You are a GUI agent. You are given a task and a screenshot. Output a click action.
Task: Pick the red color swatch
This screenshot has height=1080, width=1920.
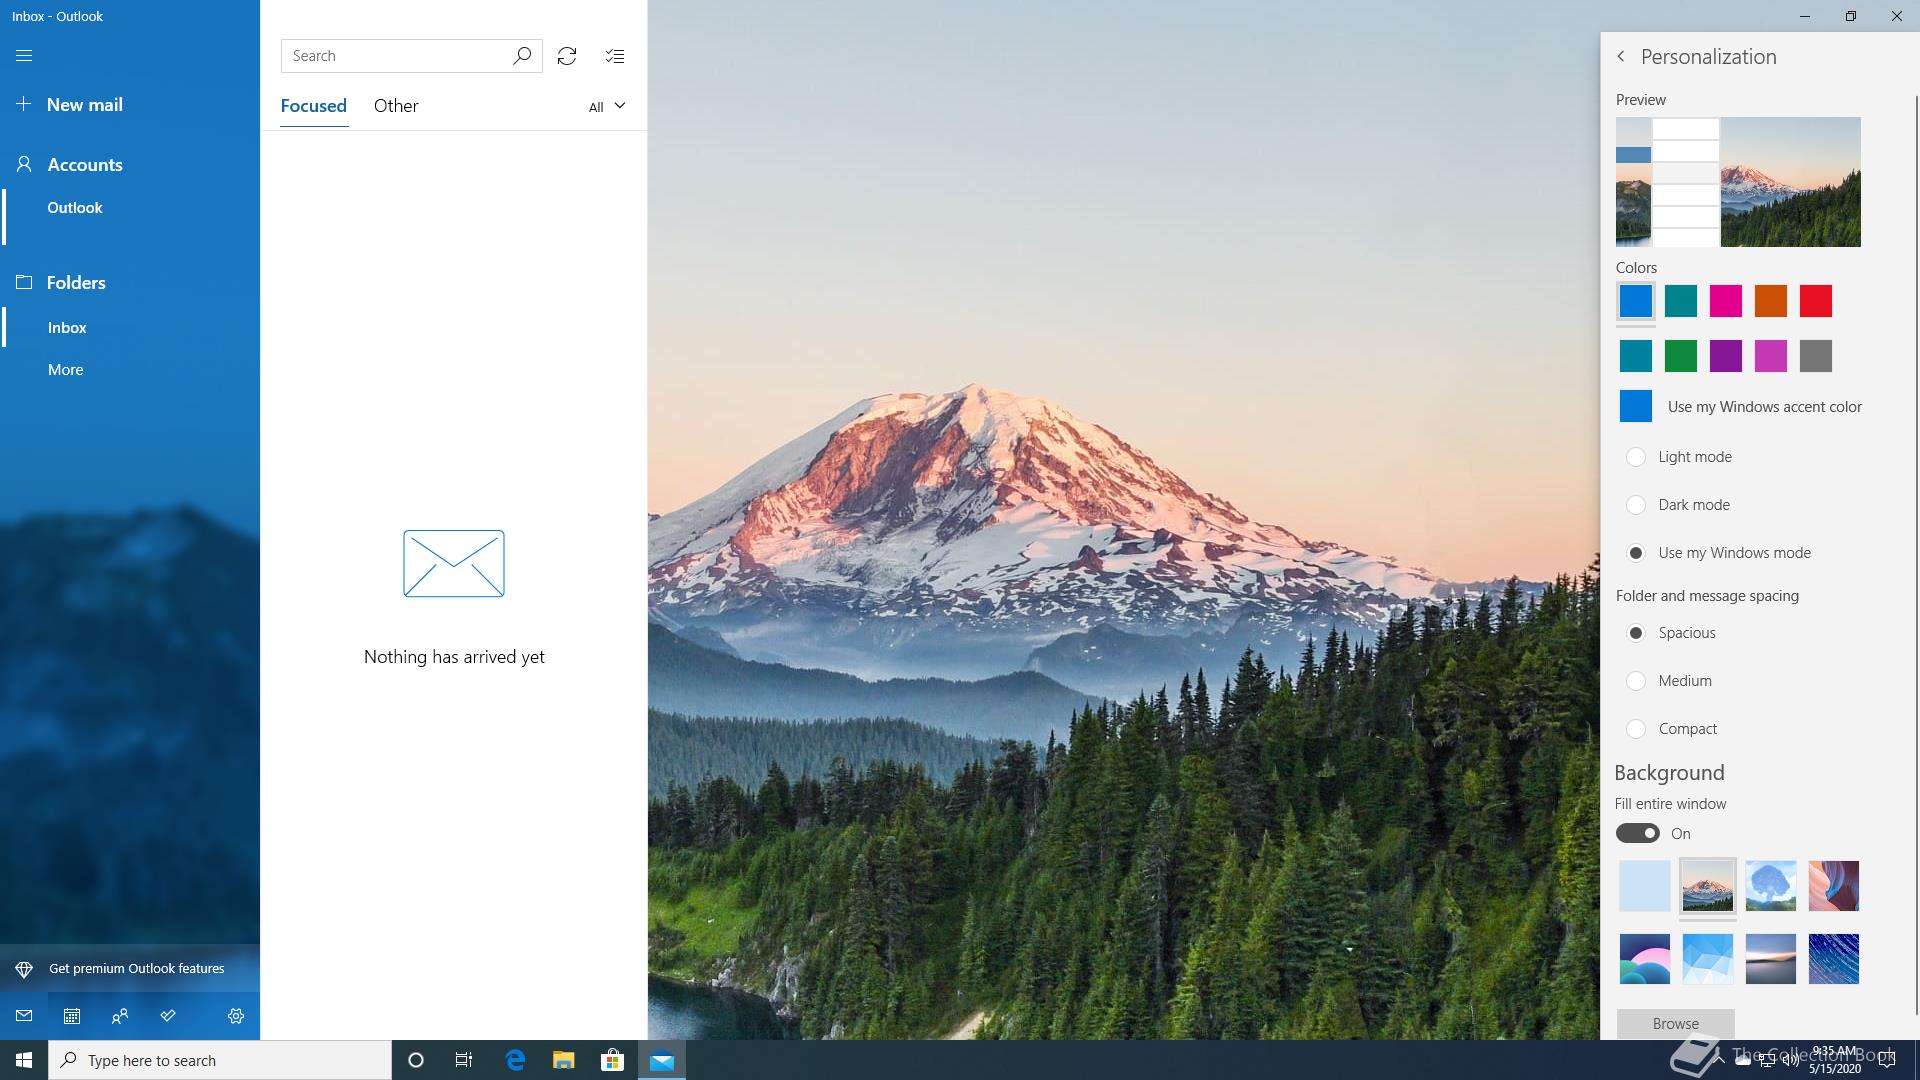pos(1815,301)
